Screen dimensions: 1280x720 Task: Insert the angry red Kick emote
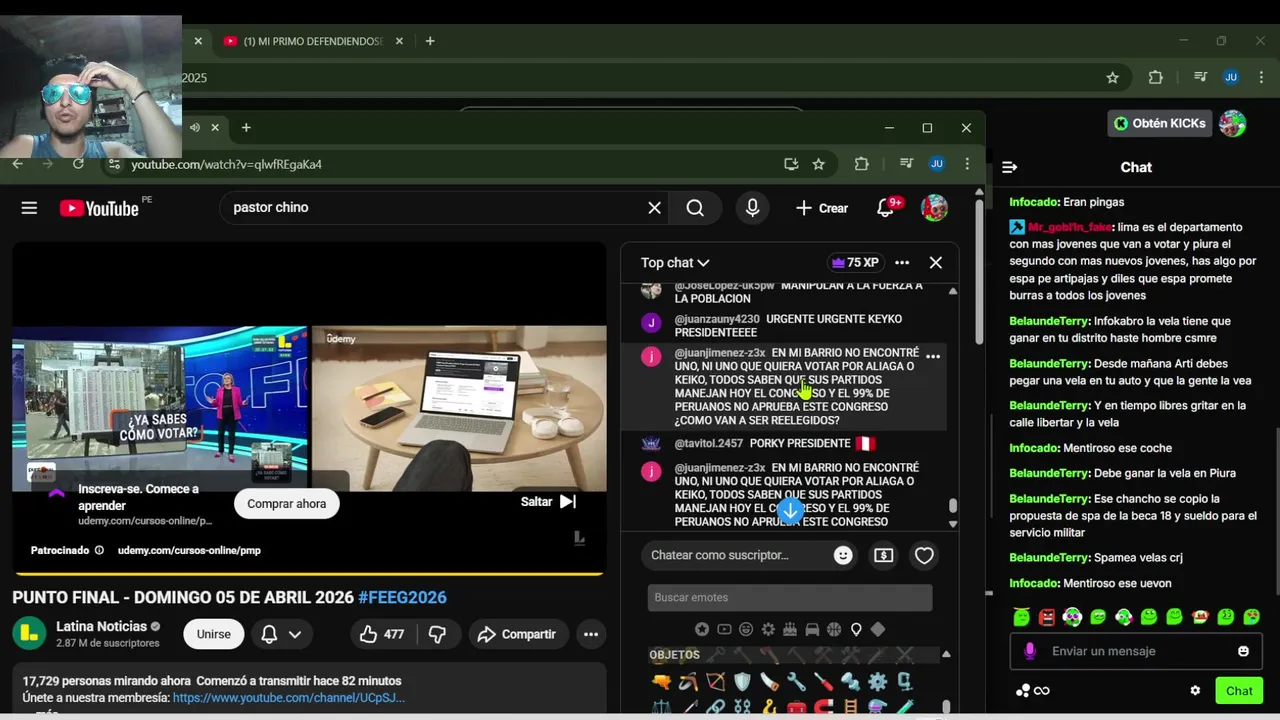point(1047,617)
